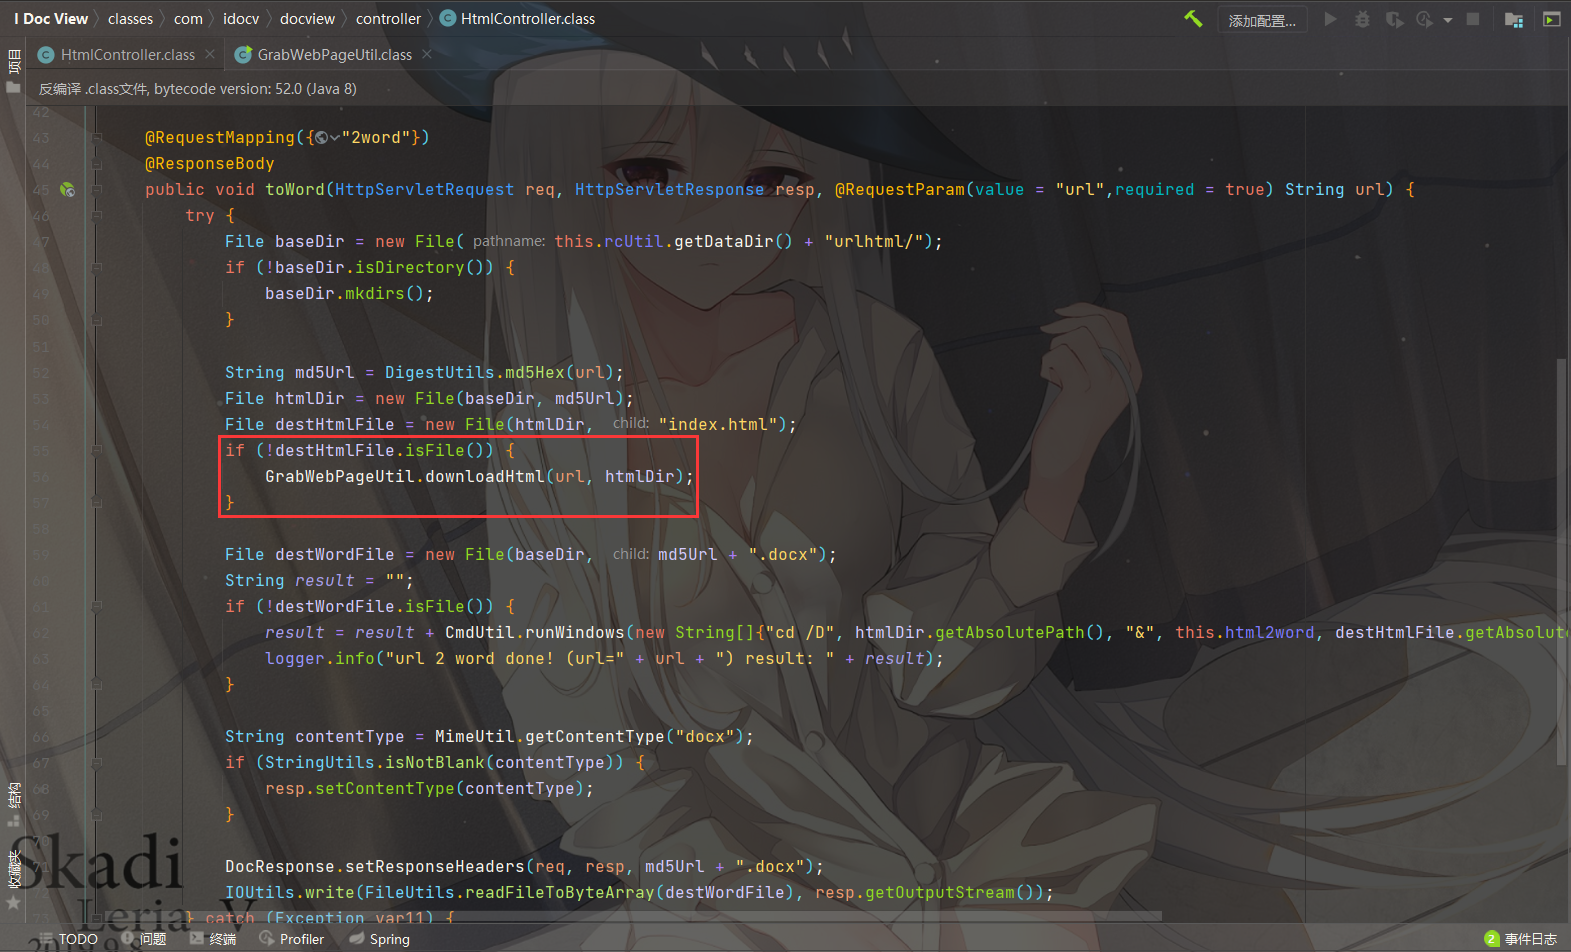This screenshot has height=952, width=1571.
Task: Open dropdown arrow next to profiler run icon
Action: [x=1447, y=20]
